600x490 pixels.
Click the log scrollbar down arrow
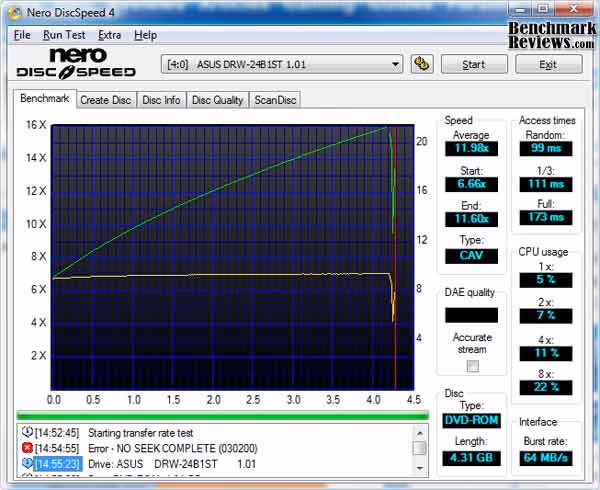point(420,468)
